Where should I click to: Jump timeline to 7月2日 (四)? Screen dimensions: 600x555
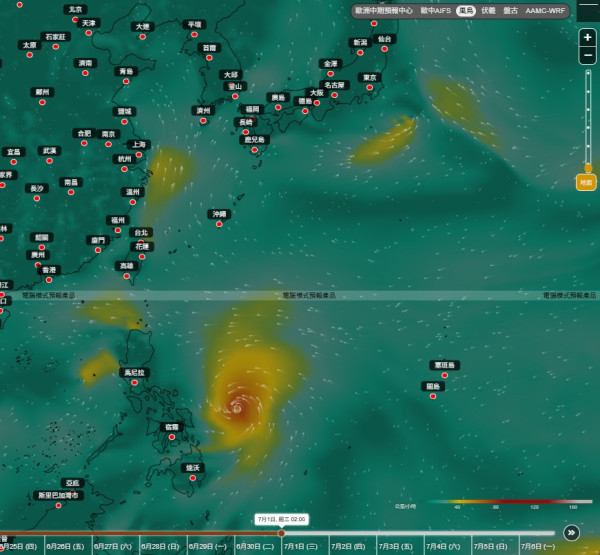pyautogui.click(x=348, y=546)
